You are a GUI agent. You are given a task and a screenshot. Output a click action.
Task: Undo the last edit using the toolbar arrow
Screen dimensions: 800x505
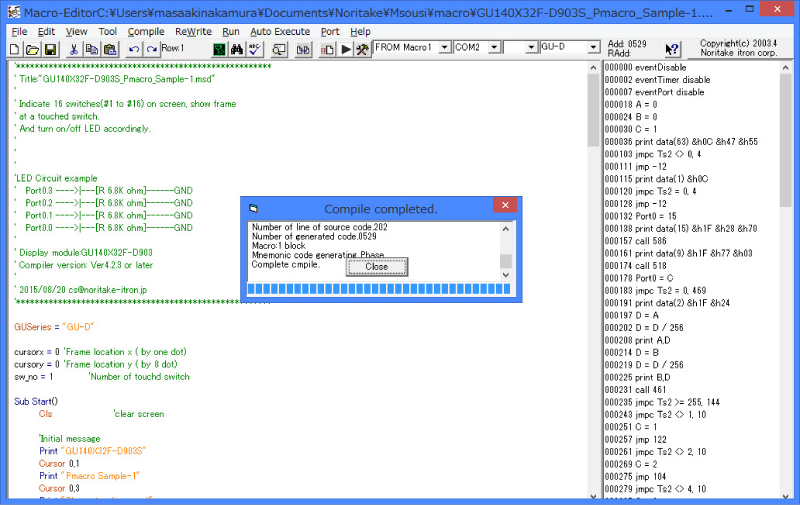point(135,49)
